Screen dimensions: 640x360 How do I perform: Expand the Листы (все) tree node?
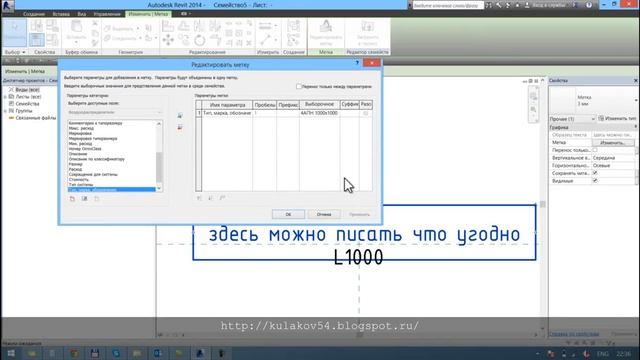[x=5, y=97]
